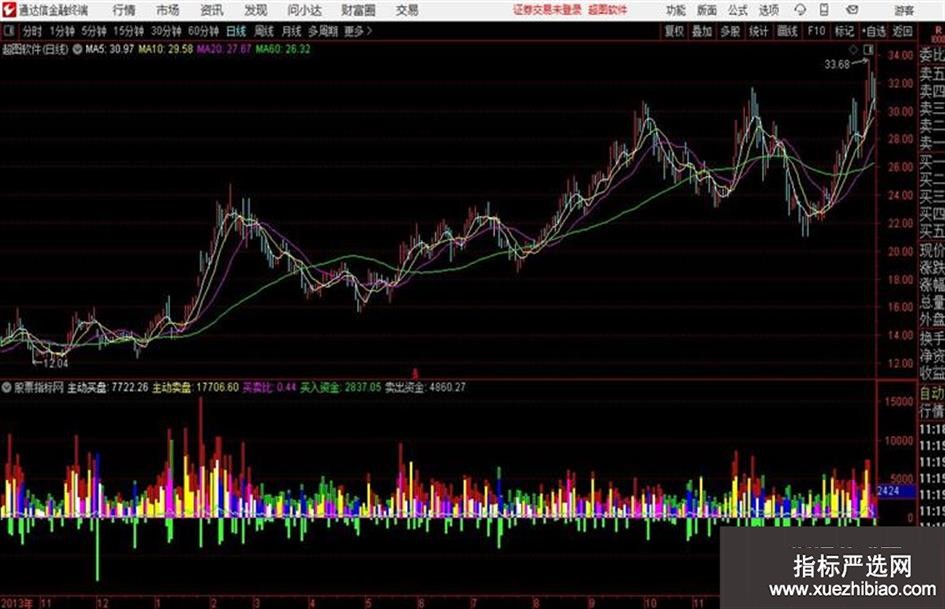Open the 资讯 menu
The width and height of the screenshot is (945, 609).
(x=212, y=10)
